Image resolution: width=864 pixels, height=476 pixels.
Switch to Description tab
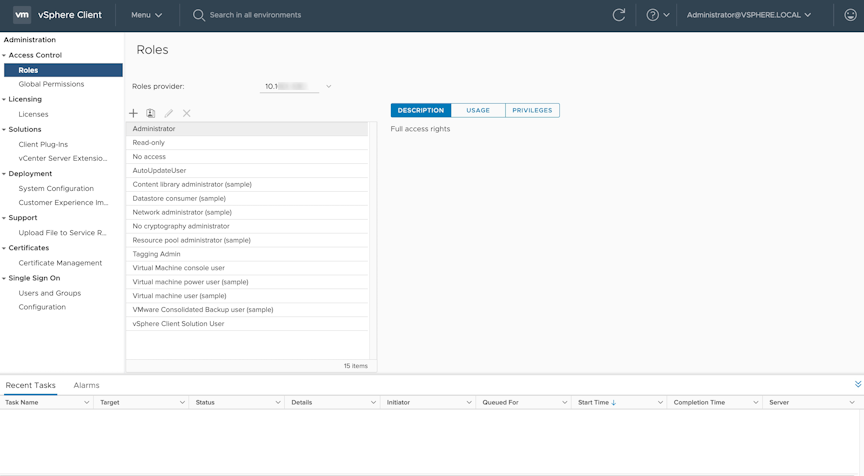(421, 110)
